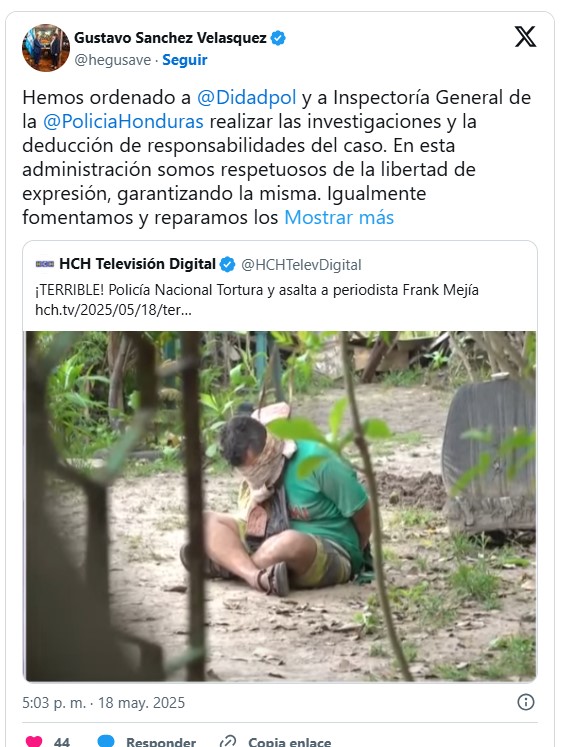Viewport: 577px width, 747px height.
Task: Open the @HCHTelevDigital handle
Action: [301, 265]
